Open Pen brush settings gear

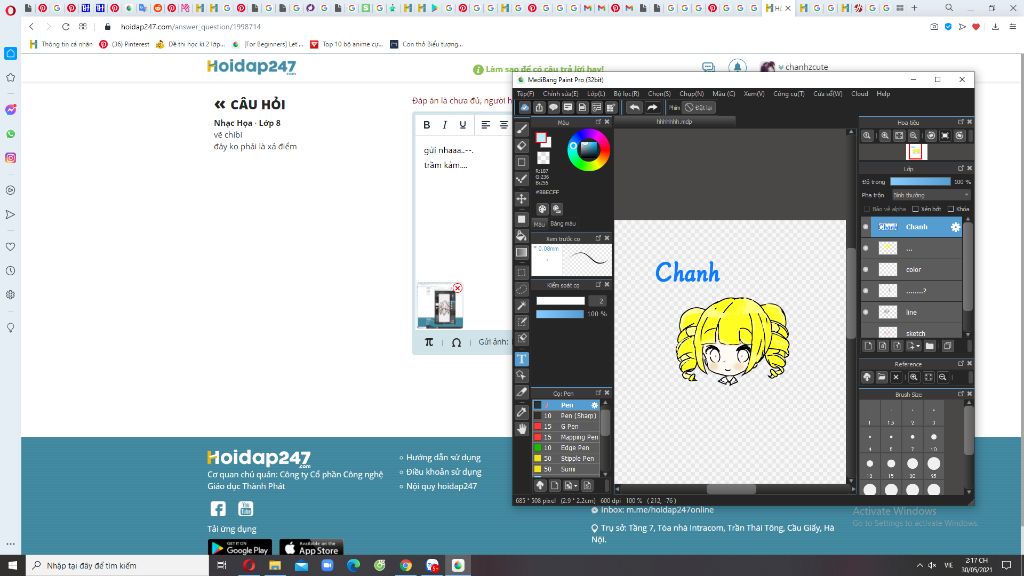coord(594,405)
